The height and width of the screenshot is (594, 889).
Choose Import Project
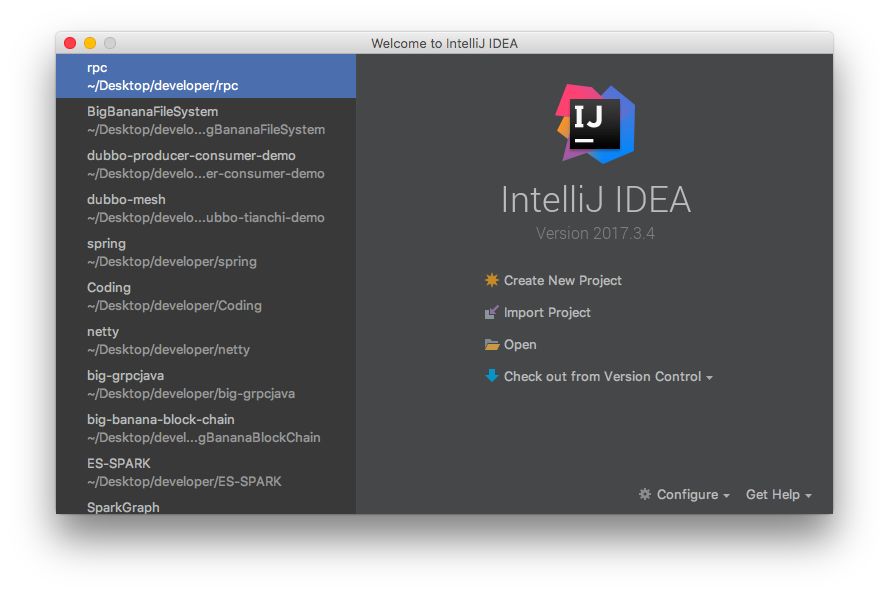[x=547, y=312]
